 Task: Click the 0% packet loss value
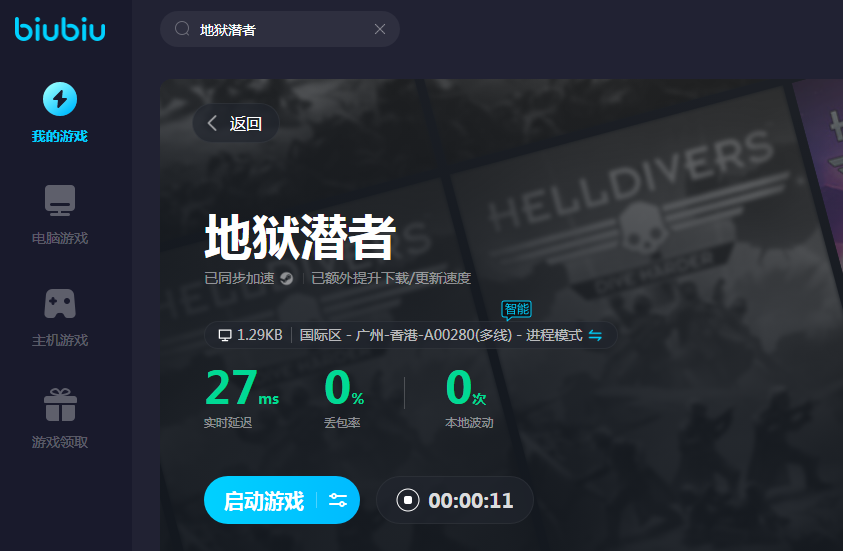pyautogui.click(x=344, y=387)
